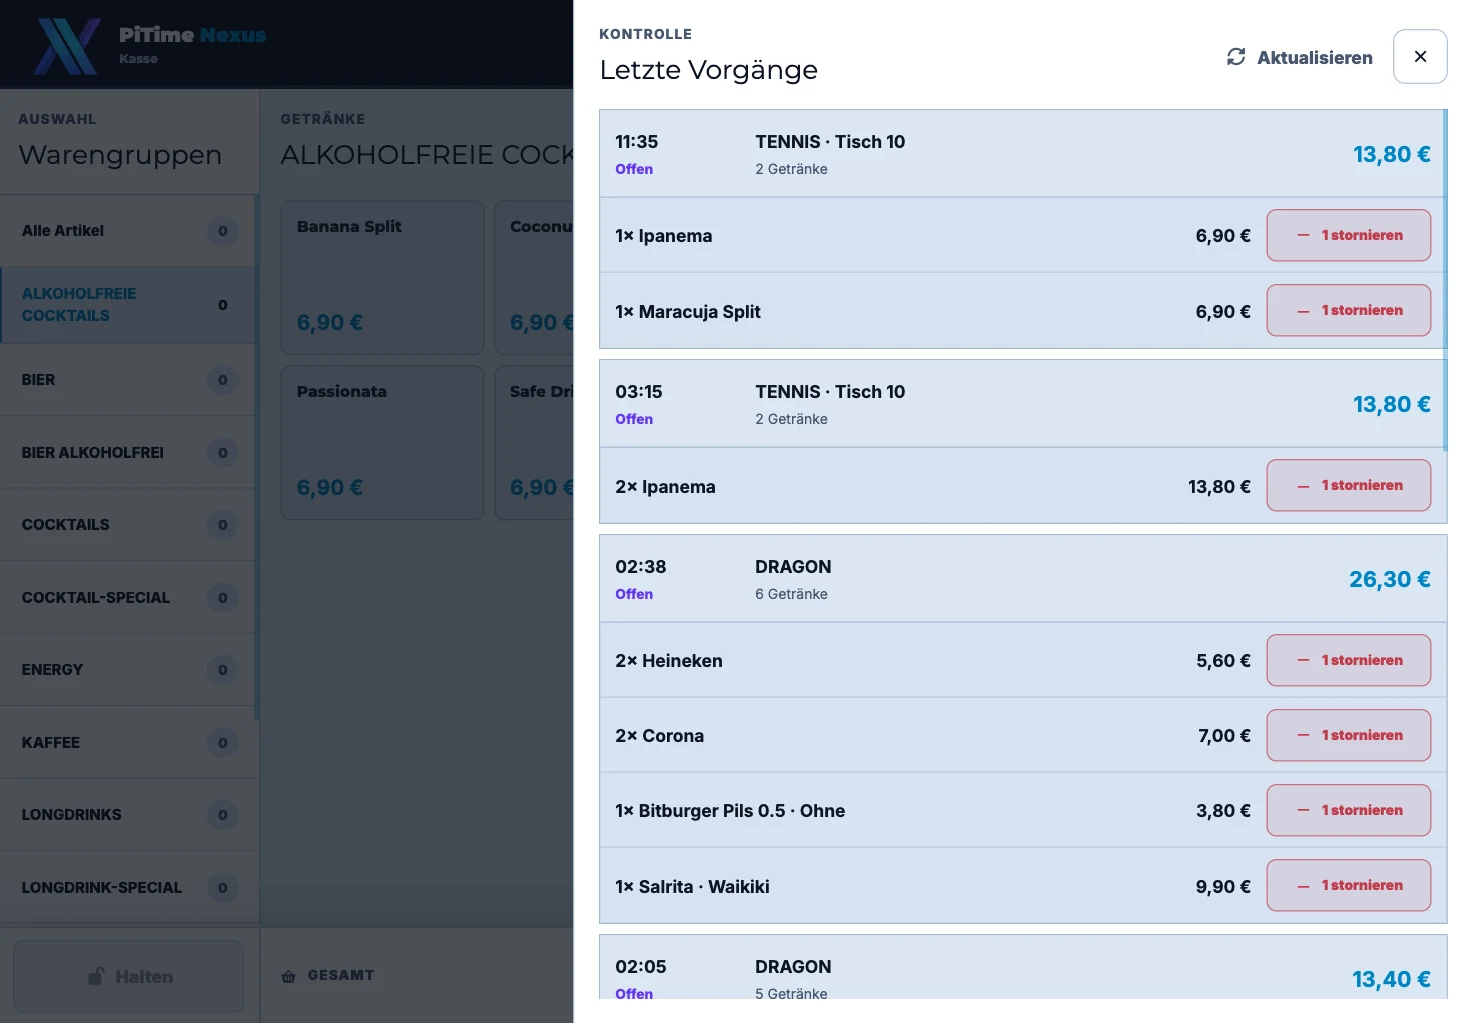Click the 3,80 € Bitburger price

point(1223,811)
